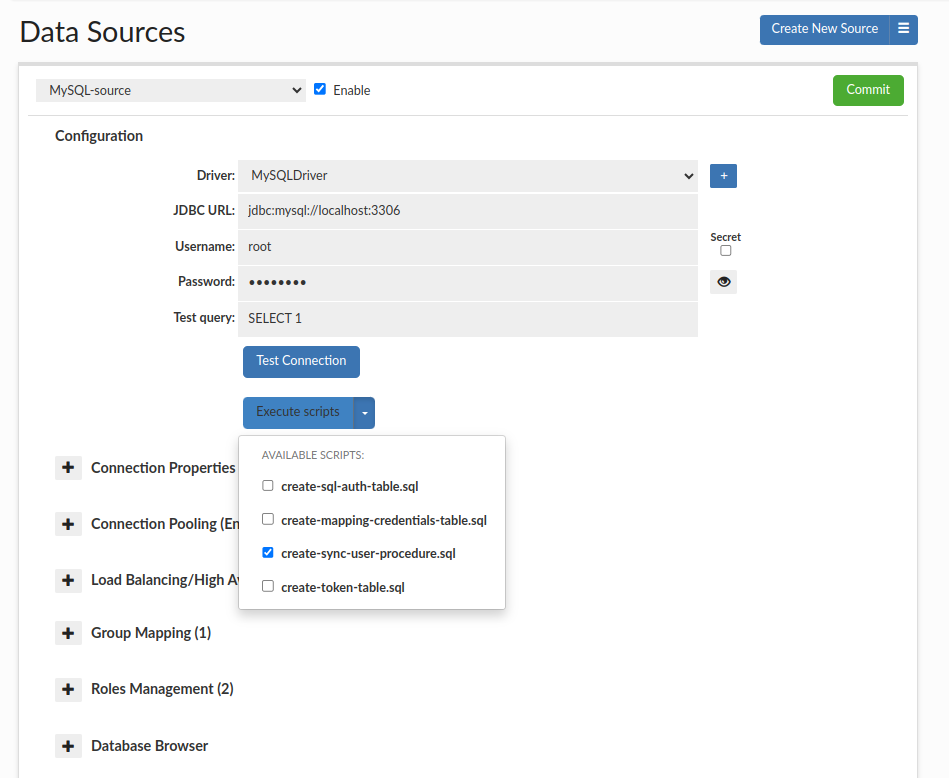949x778 pixels.
Task: Select create-mapping-credentials-table.sql from script list
Action: (267, 520)
